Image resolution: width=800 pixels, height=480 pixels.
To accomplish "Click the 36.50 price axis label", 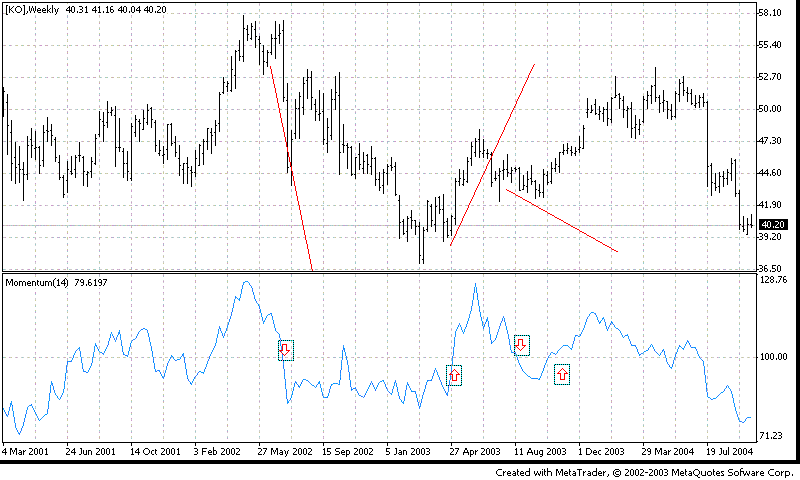I will [x=770, y=269].
